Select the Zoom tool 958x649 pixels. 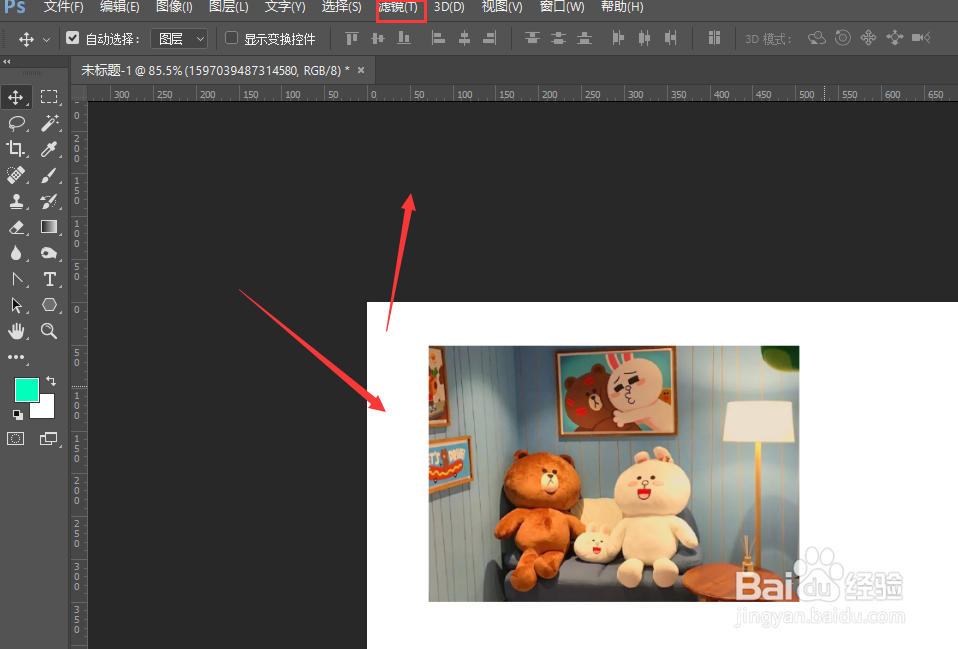click(x=49, y=331)
